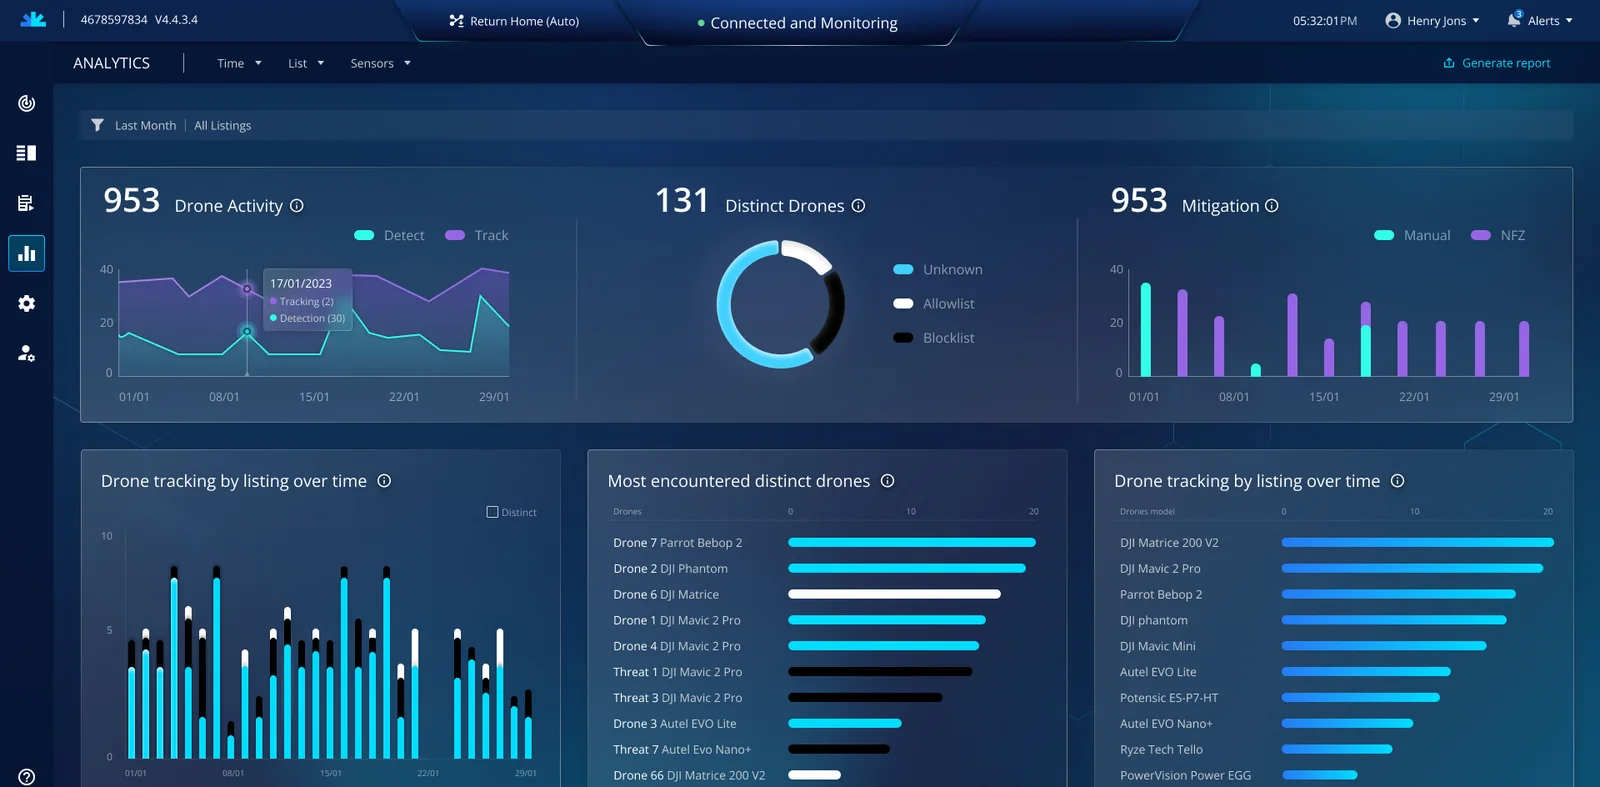The height and width of the screenshot is (787, 1600).
Task: Open settings gear in sidebar
Action: 27,303
